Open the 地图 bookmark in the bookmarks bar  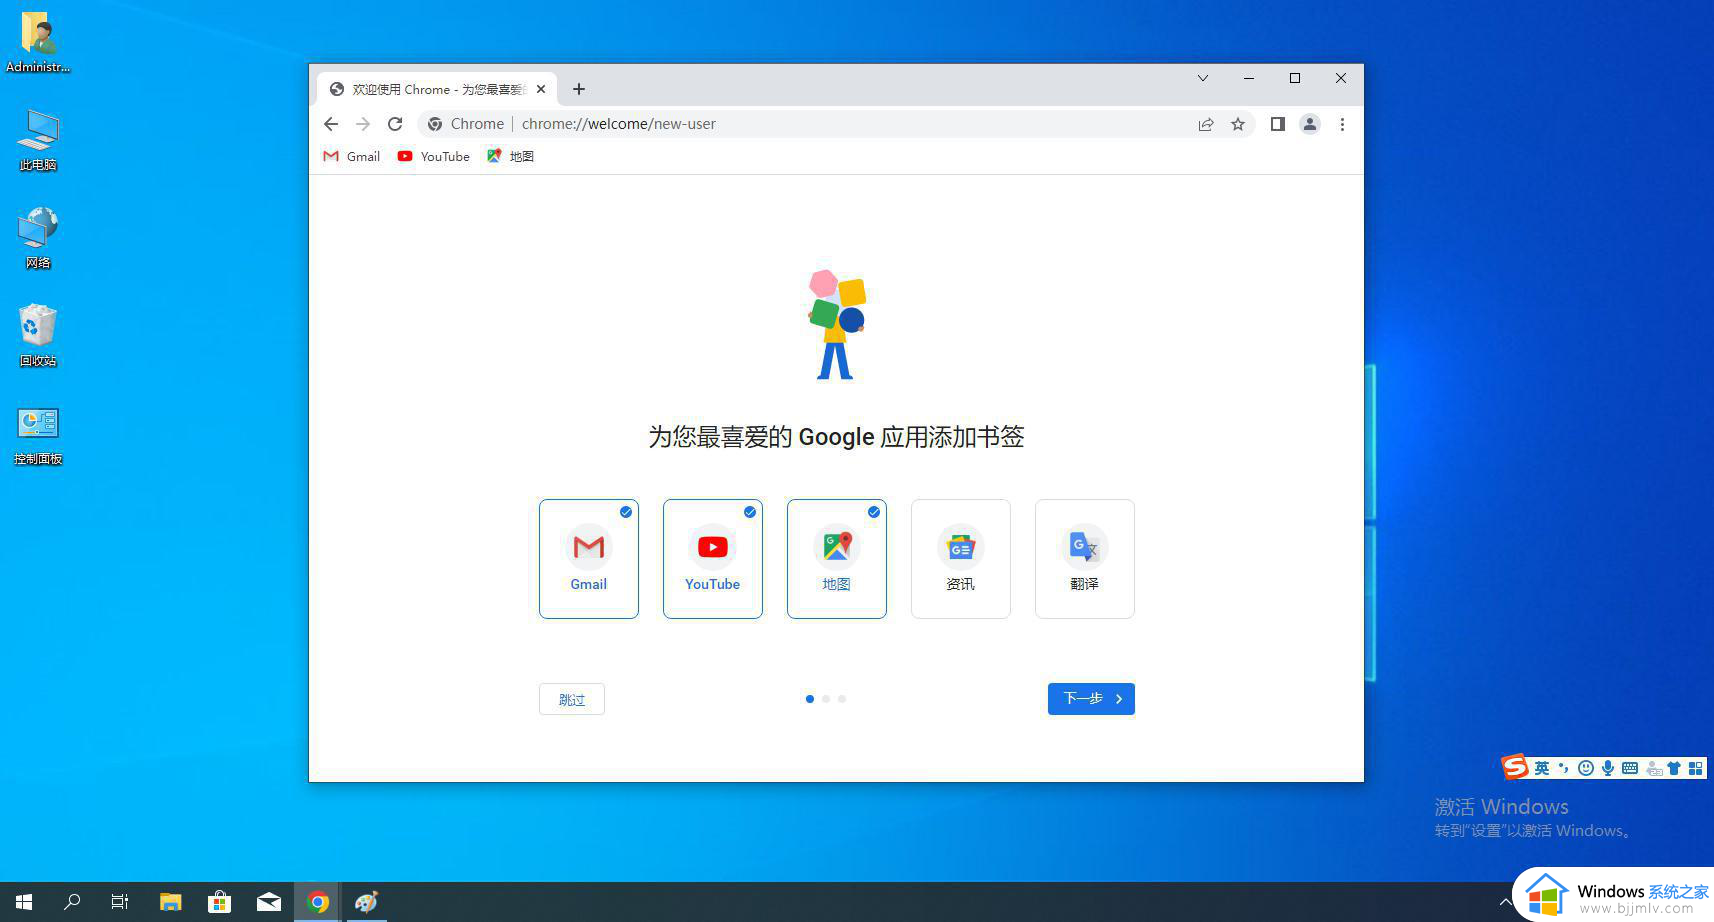point(510,156)
